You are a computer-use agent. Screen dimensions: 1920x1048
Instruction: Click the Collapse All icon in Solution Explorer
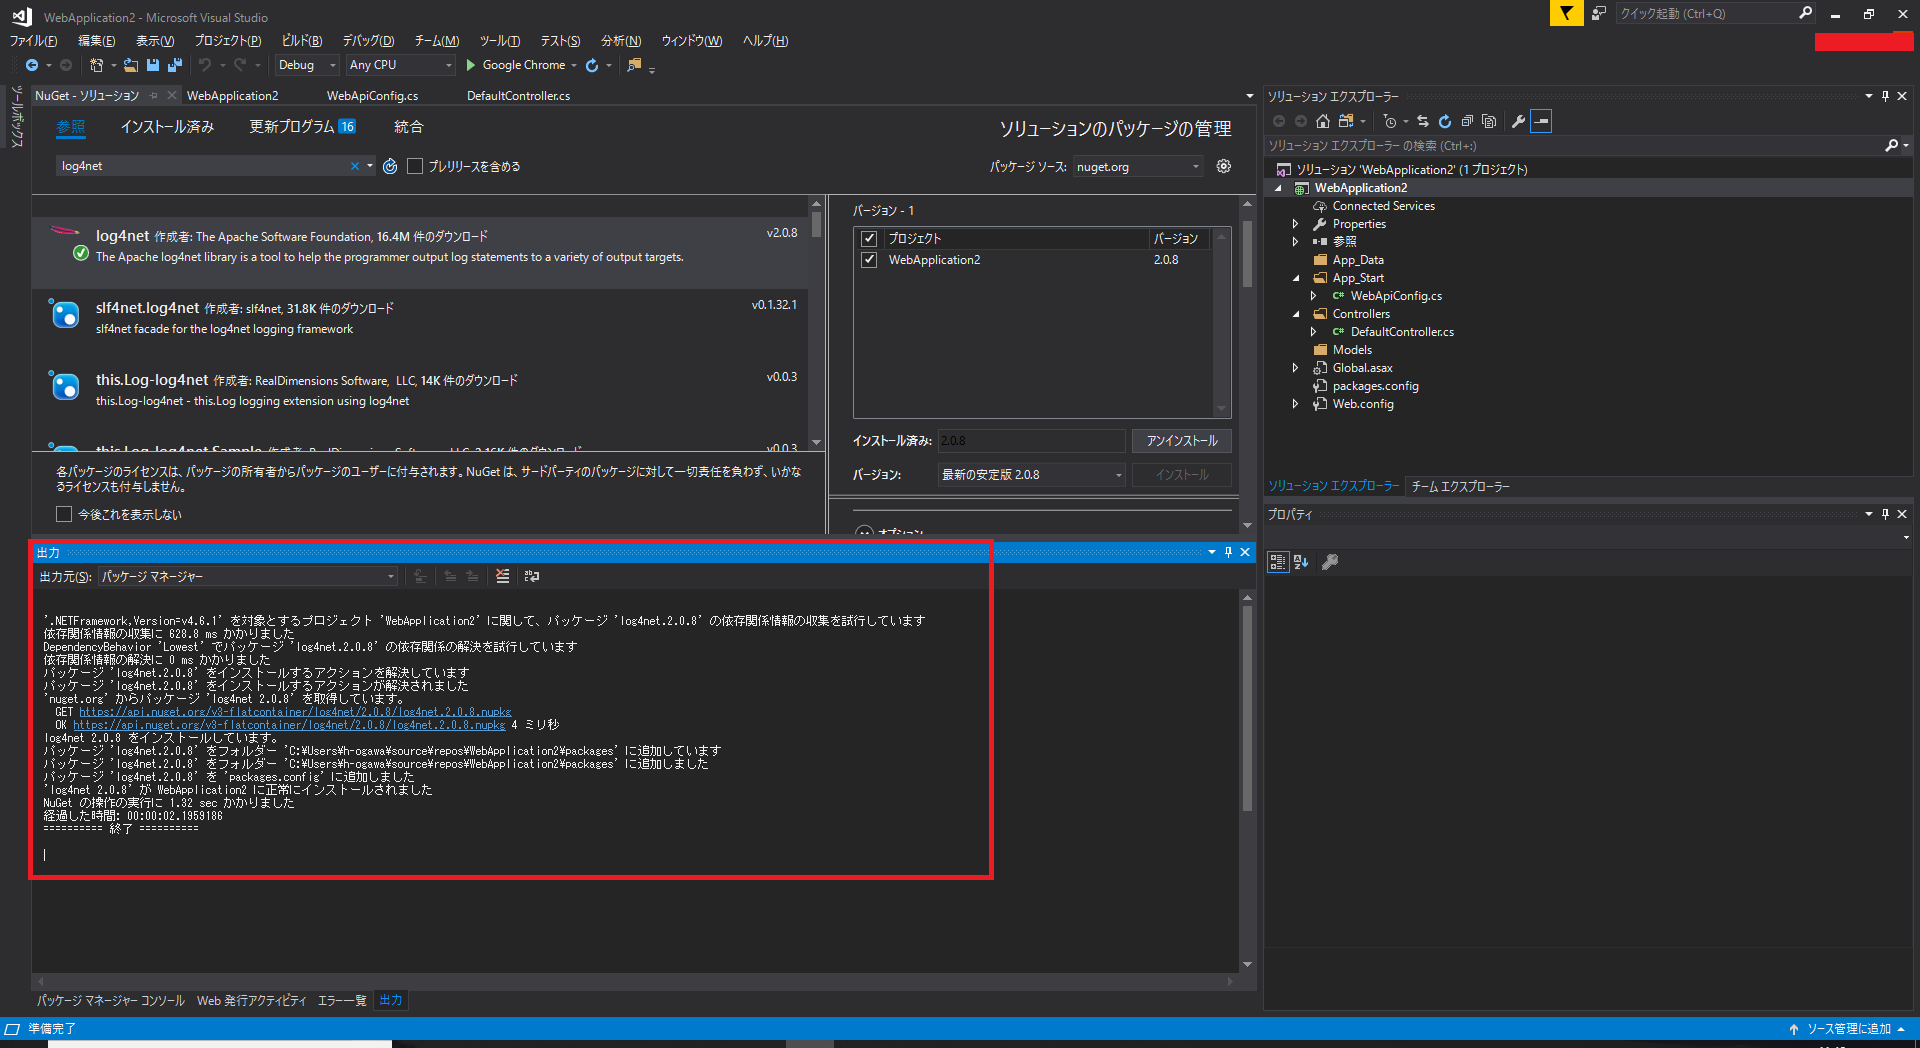[1467, 121]
